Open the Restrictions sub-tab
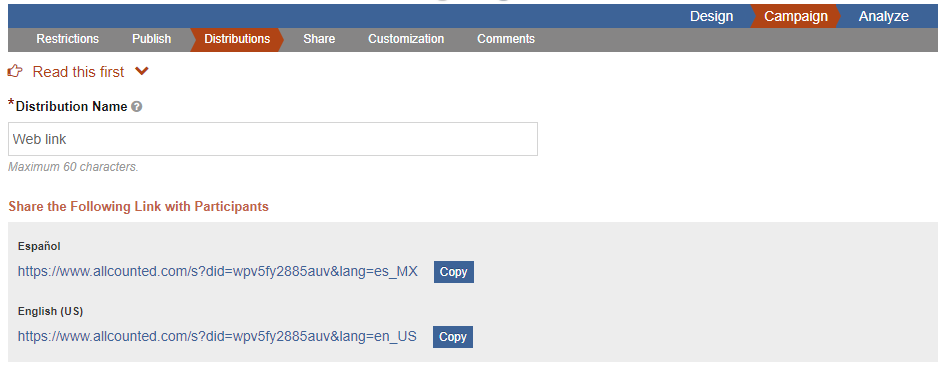The height and width of the screenshot is (370, 945). pyautogui.click(x=68, y=39)
